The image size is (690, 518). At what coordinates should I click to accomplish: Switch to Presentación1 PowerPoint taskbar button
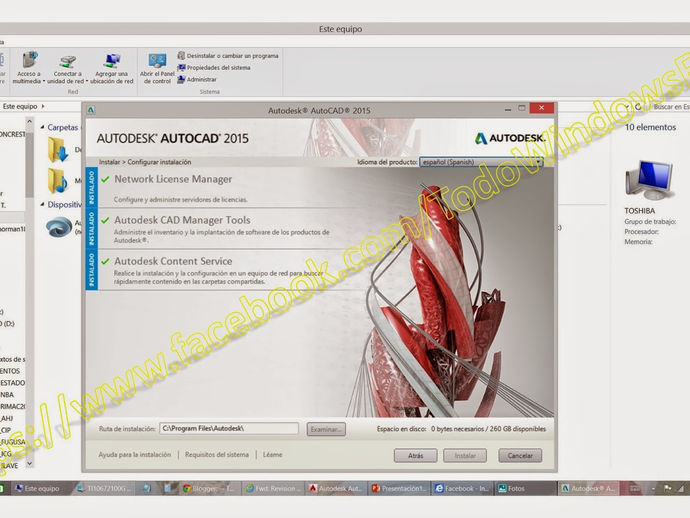click(x=400, y=488)
